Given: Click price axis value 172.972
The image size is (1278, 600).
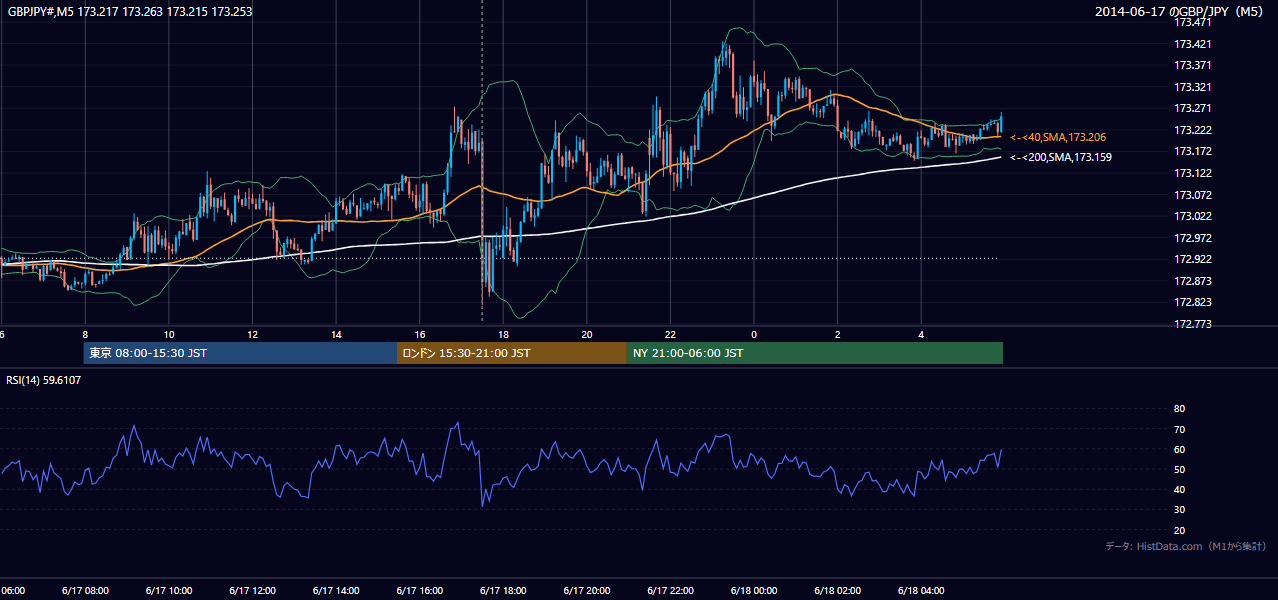Looking at the screenshot, I should [1191, 238].
